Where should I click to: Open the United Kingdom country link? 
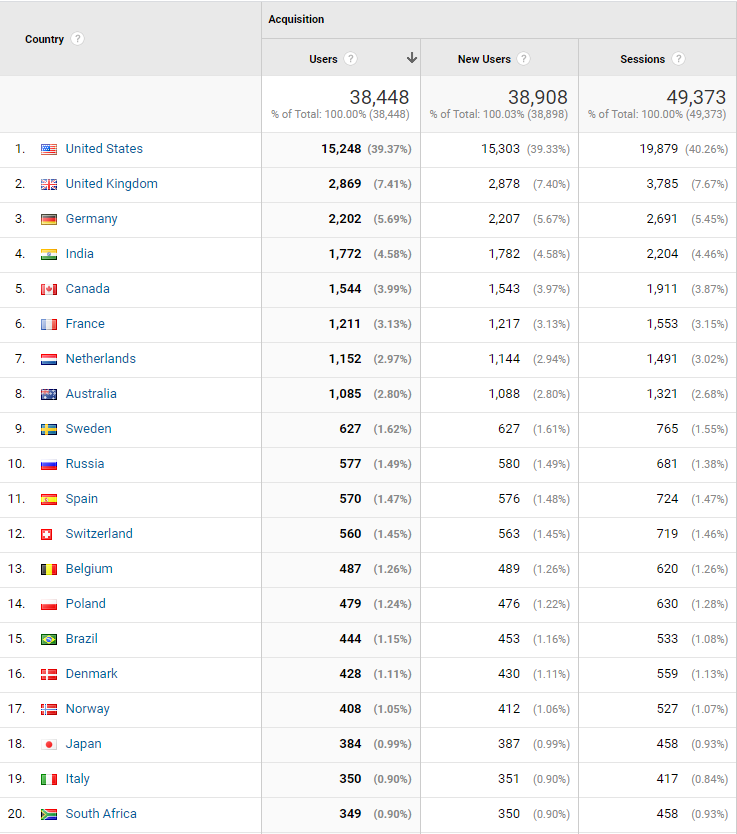click(111, 184)
